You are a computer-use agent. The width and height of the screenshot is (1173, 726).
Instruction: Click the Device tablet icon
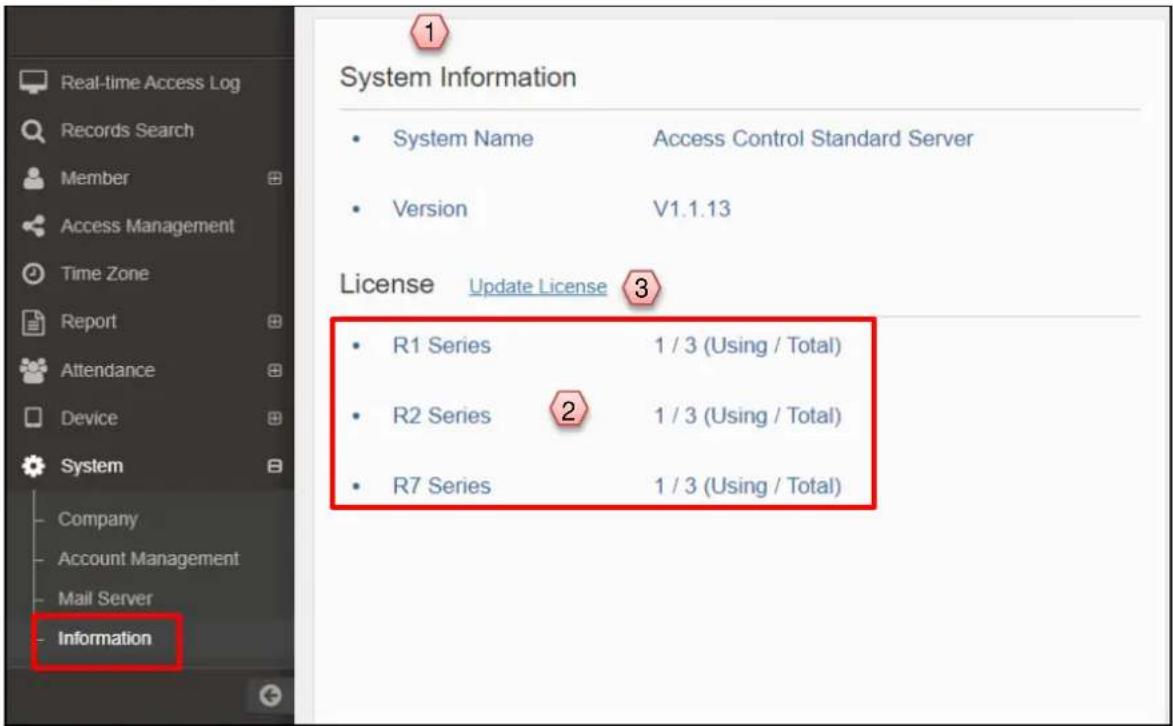[33, 418]
